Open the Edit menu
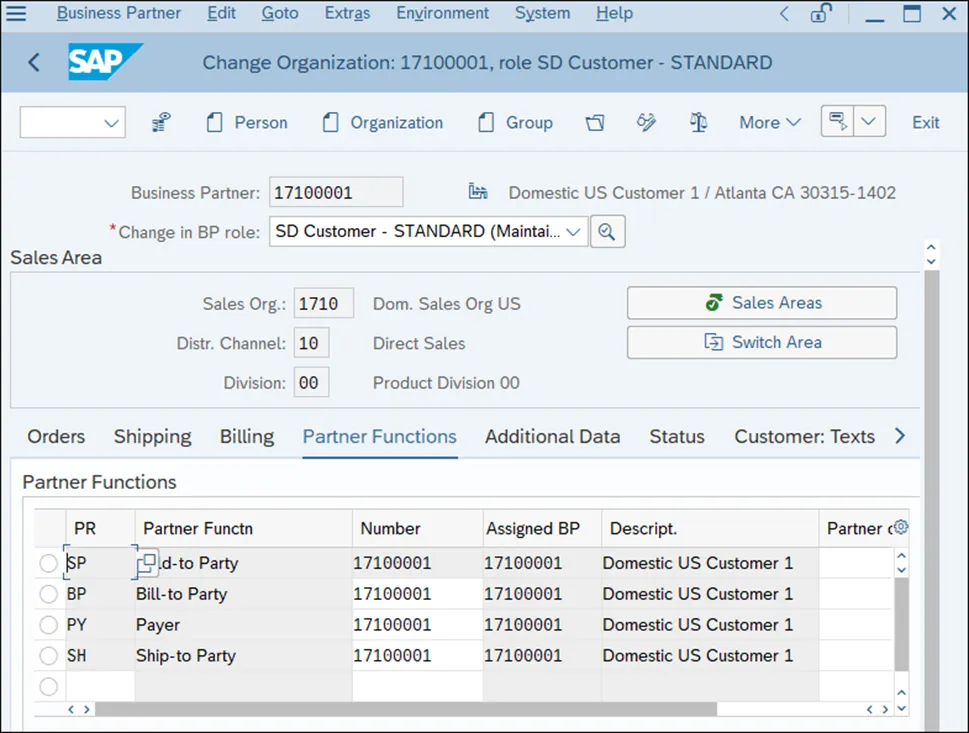Image resolution: width=969 pixels, height=733 pixels. coord(221,13)
